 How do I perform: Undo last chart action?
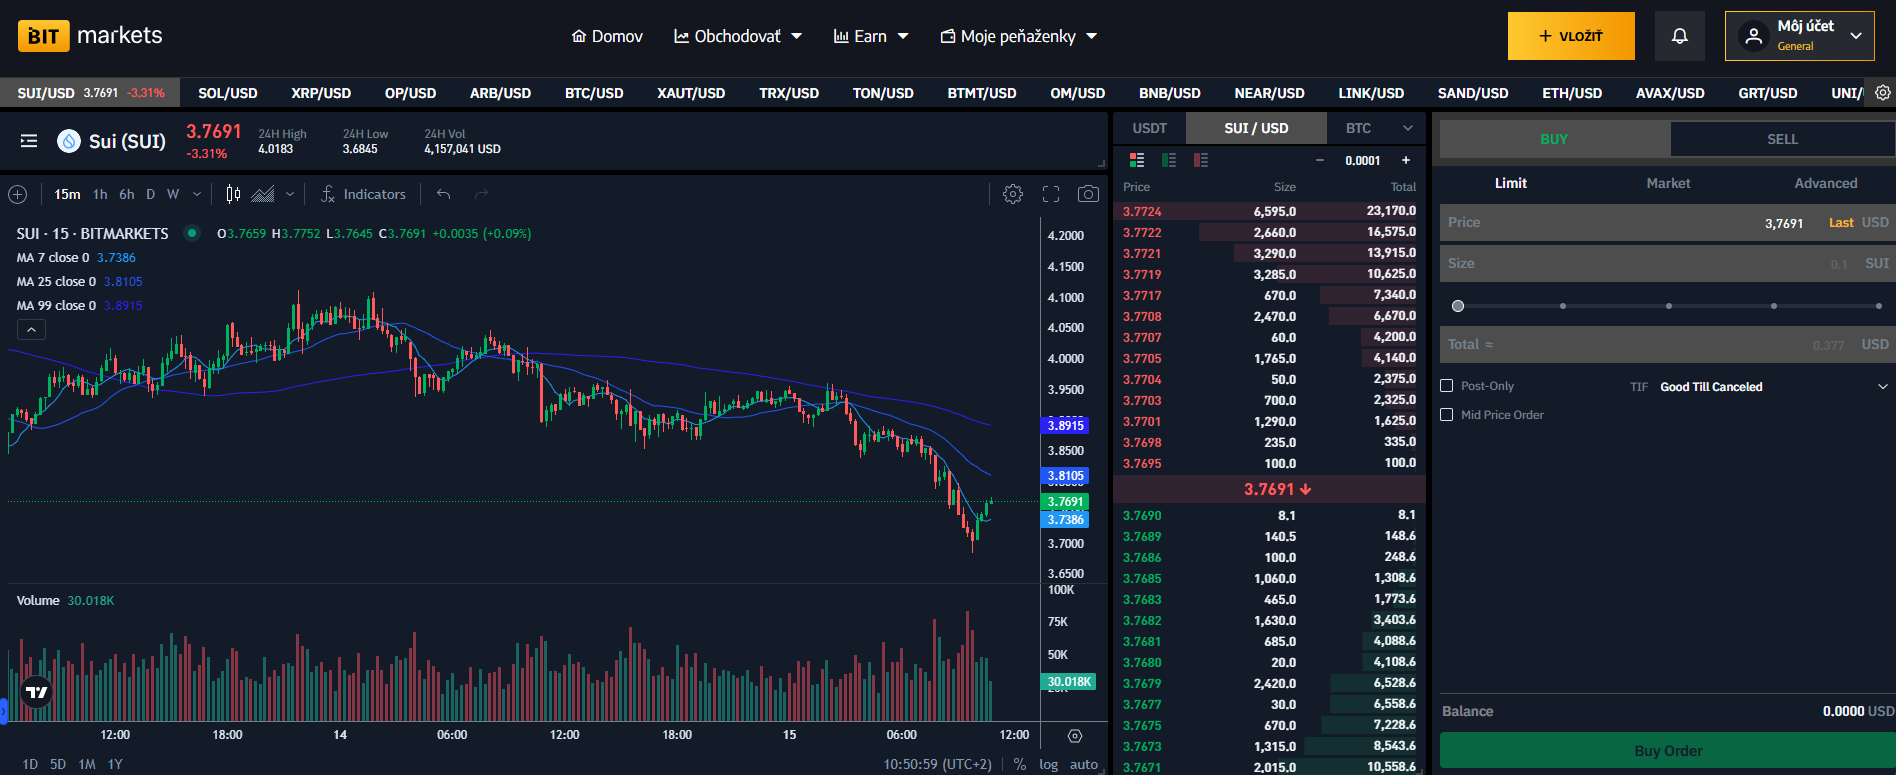tap(444, 194)
